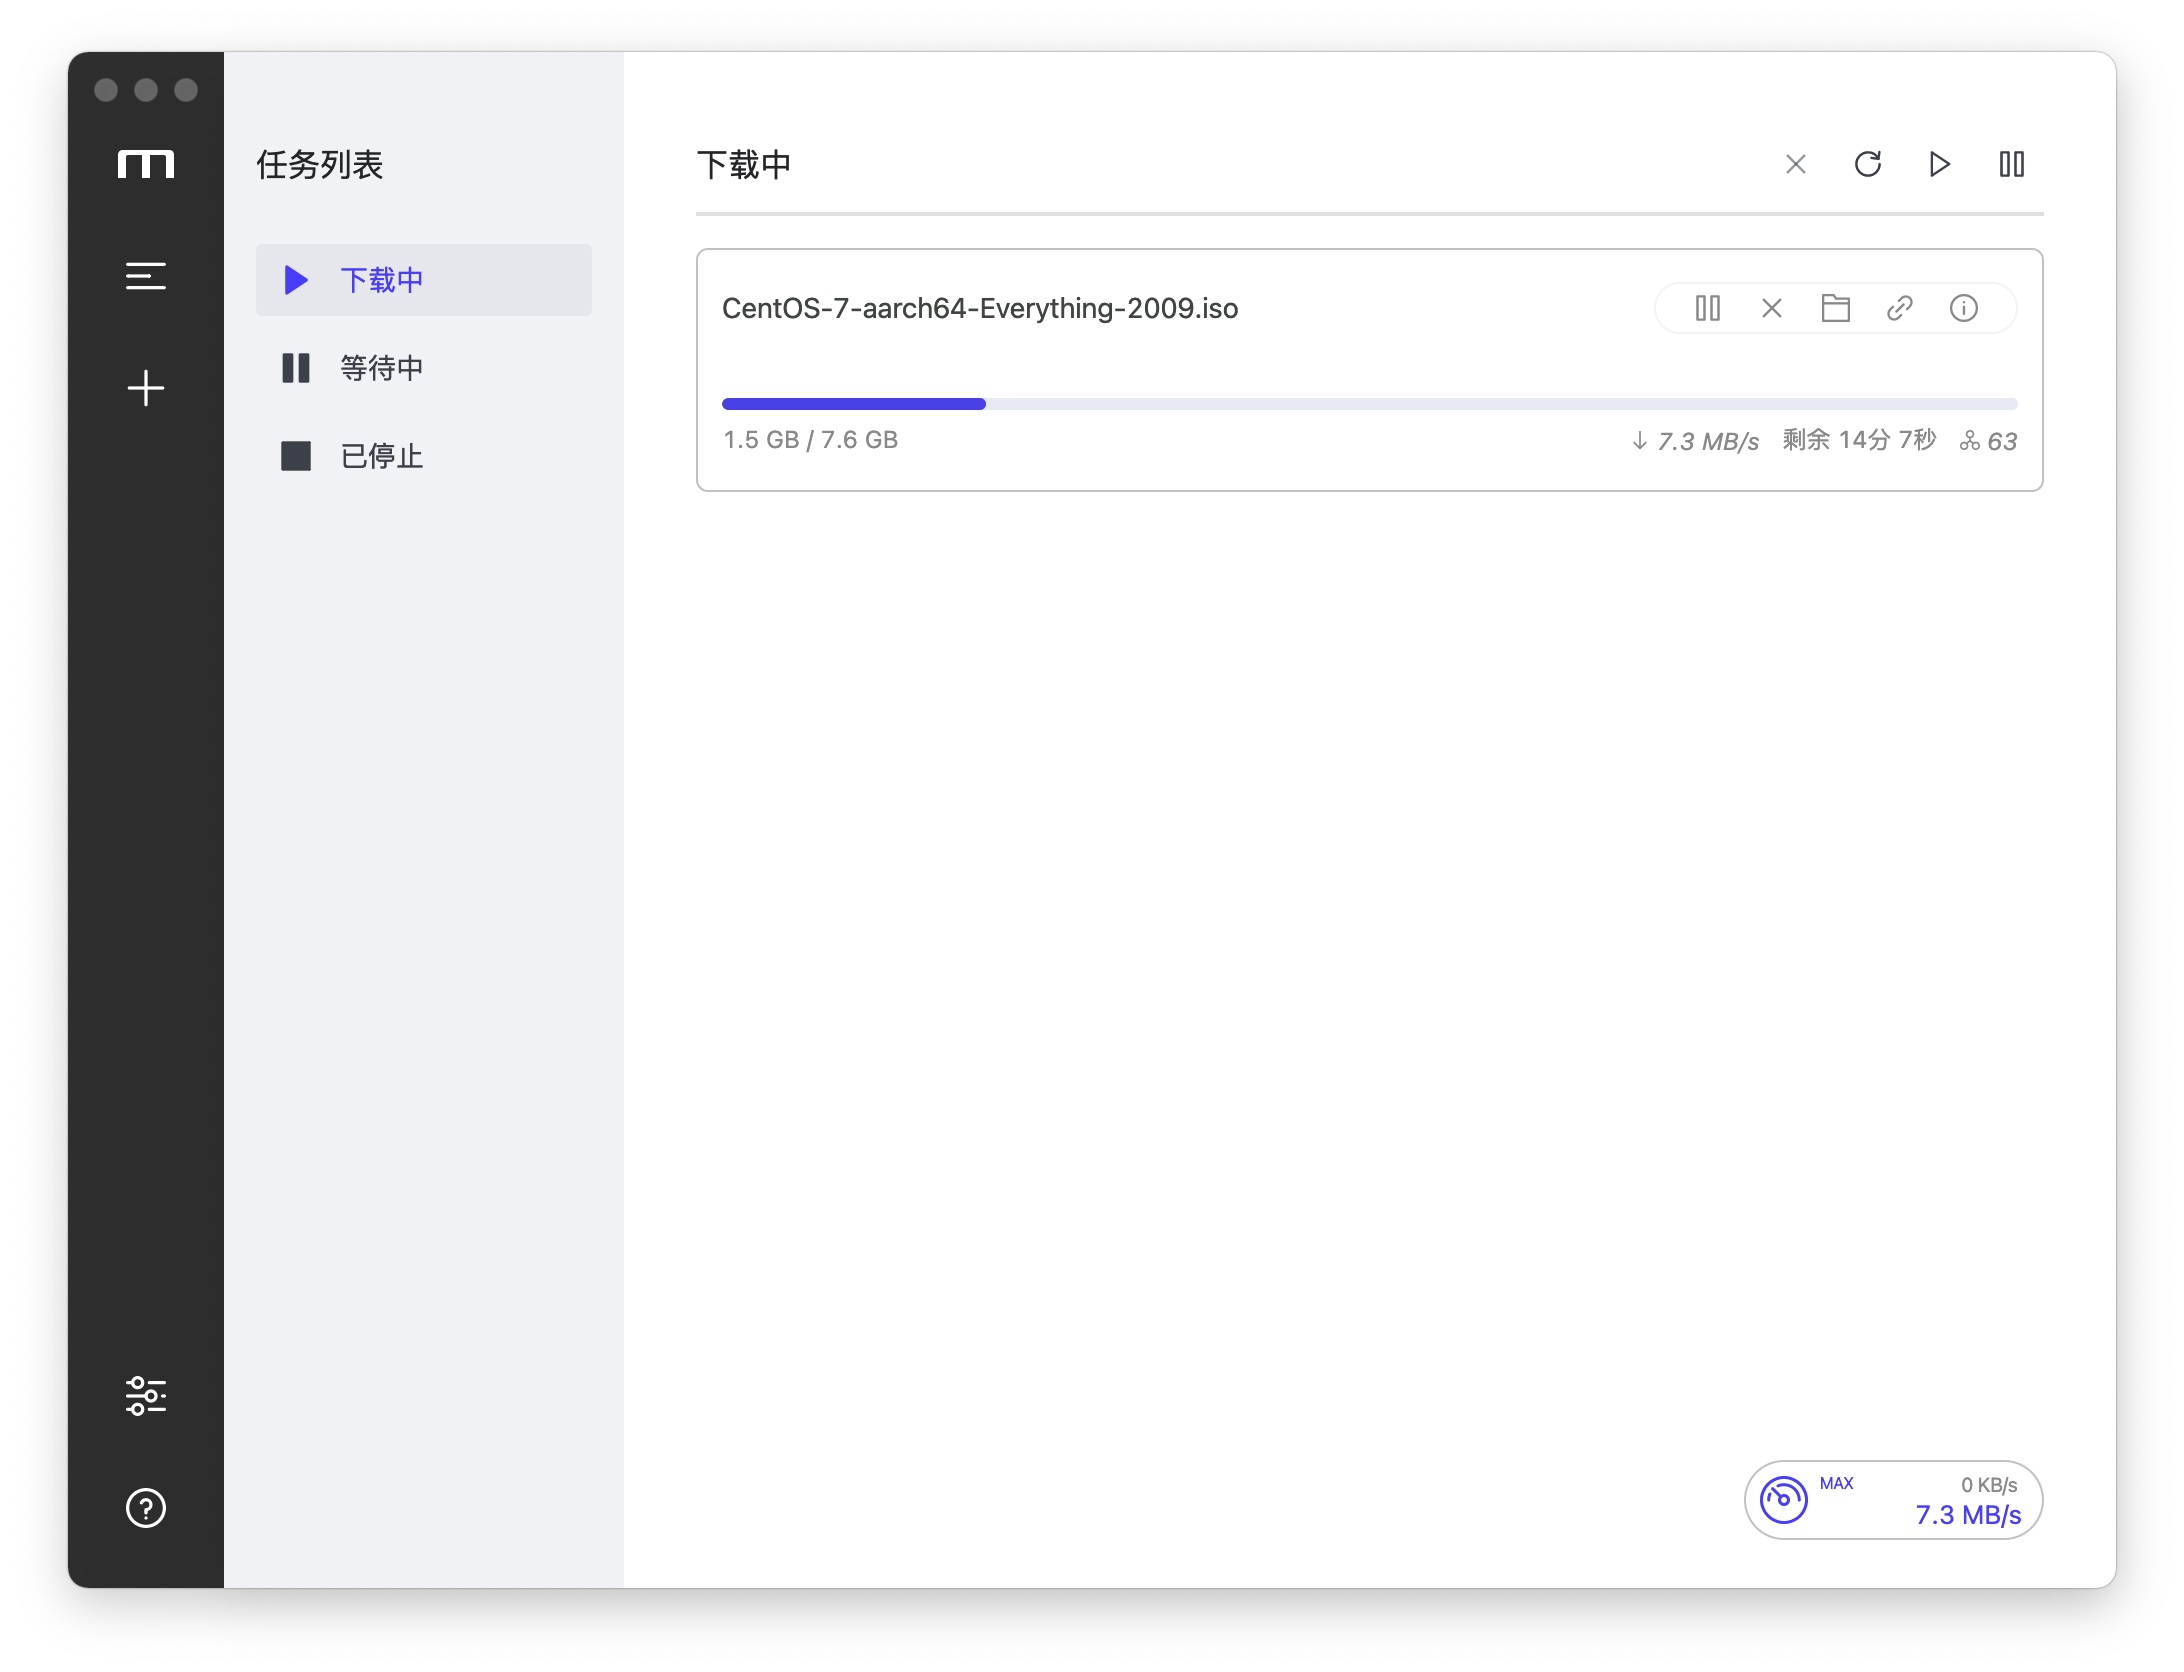The height and width of the screenshot is (1672, 2184).
Task: Open the speedometer speed limit widget
Action: point(1784,1500)
